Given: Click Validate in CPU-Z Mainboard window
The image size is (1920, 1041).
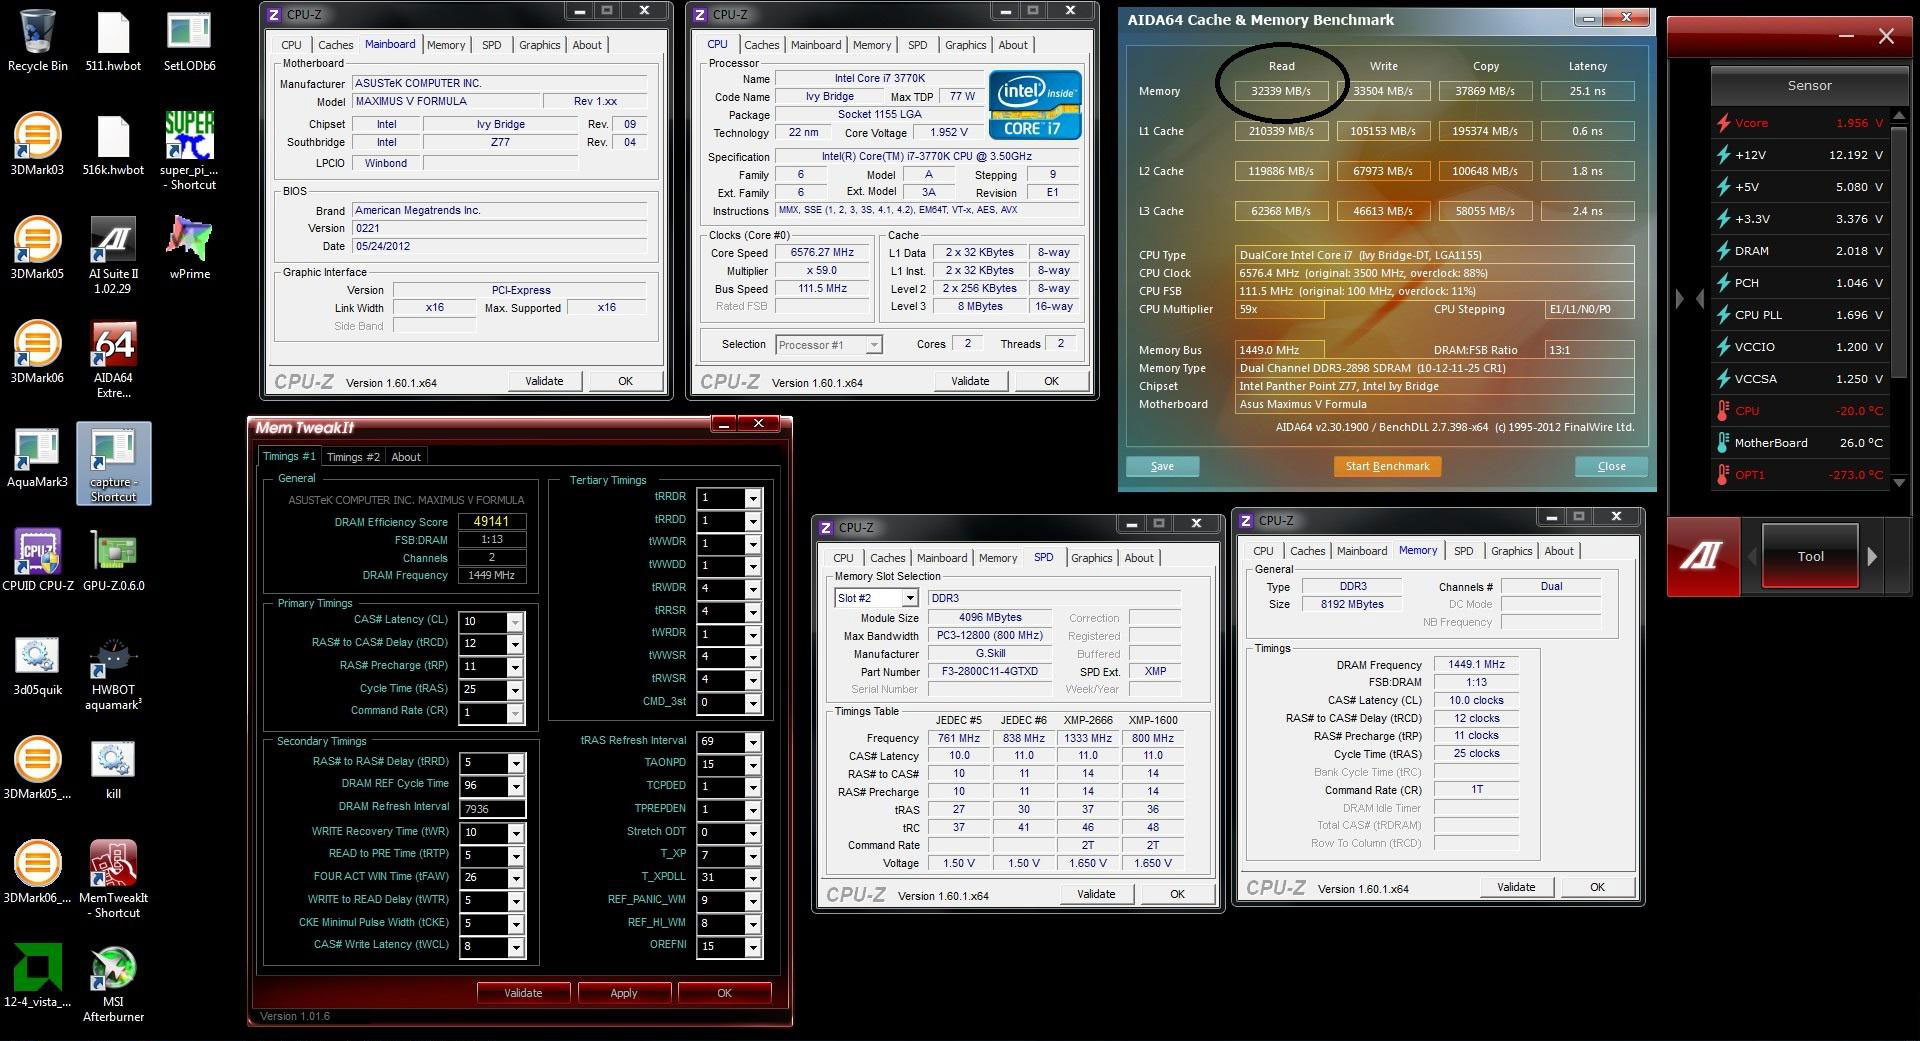Looking at the screenshot, I should (x=544, y=381).
